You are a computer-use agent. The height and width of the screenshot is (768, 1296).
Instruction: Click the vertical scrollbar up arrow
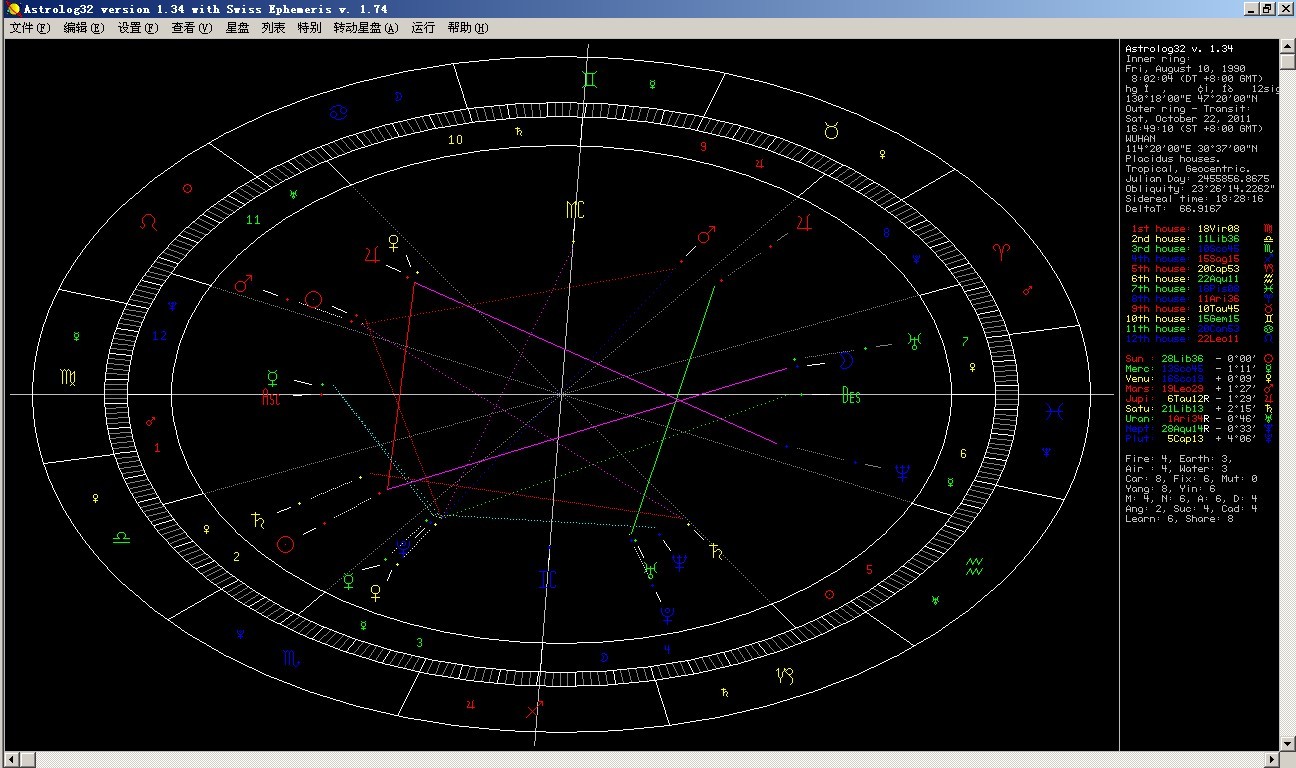(x=1287, y=46)
